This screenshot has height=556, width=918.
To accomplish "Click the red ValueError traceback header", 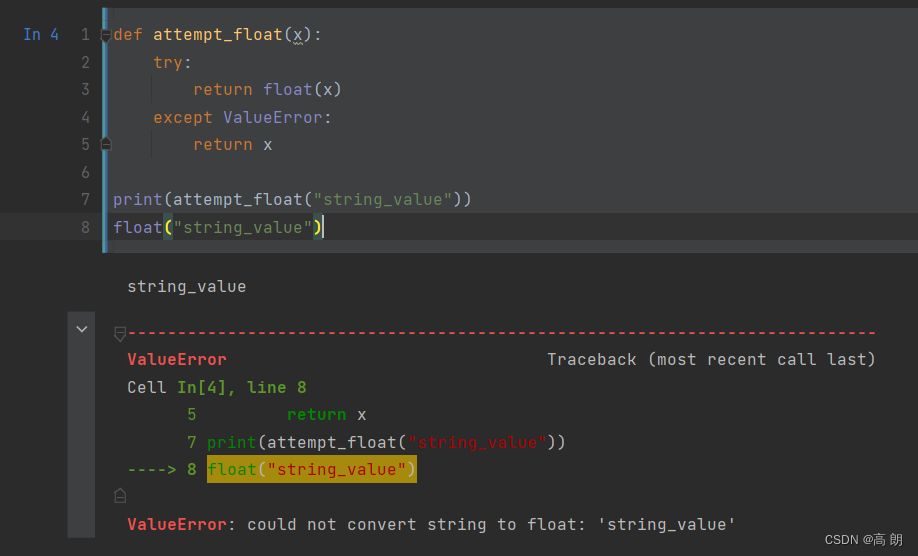I will (177, 359).
